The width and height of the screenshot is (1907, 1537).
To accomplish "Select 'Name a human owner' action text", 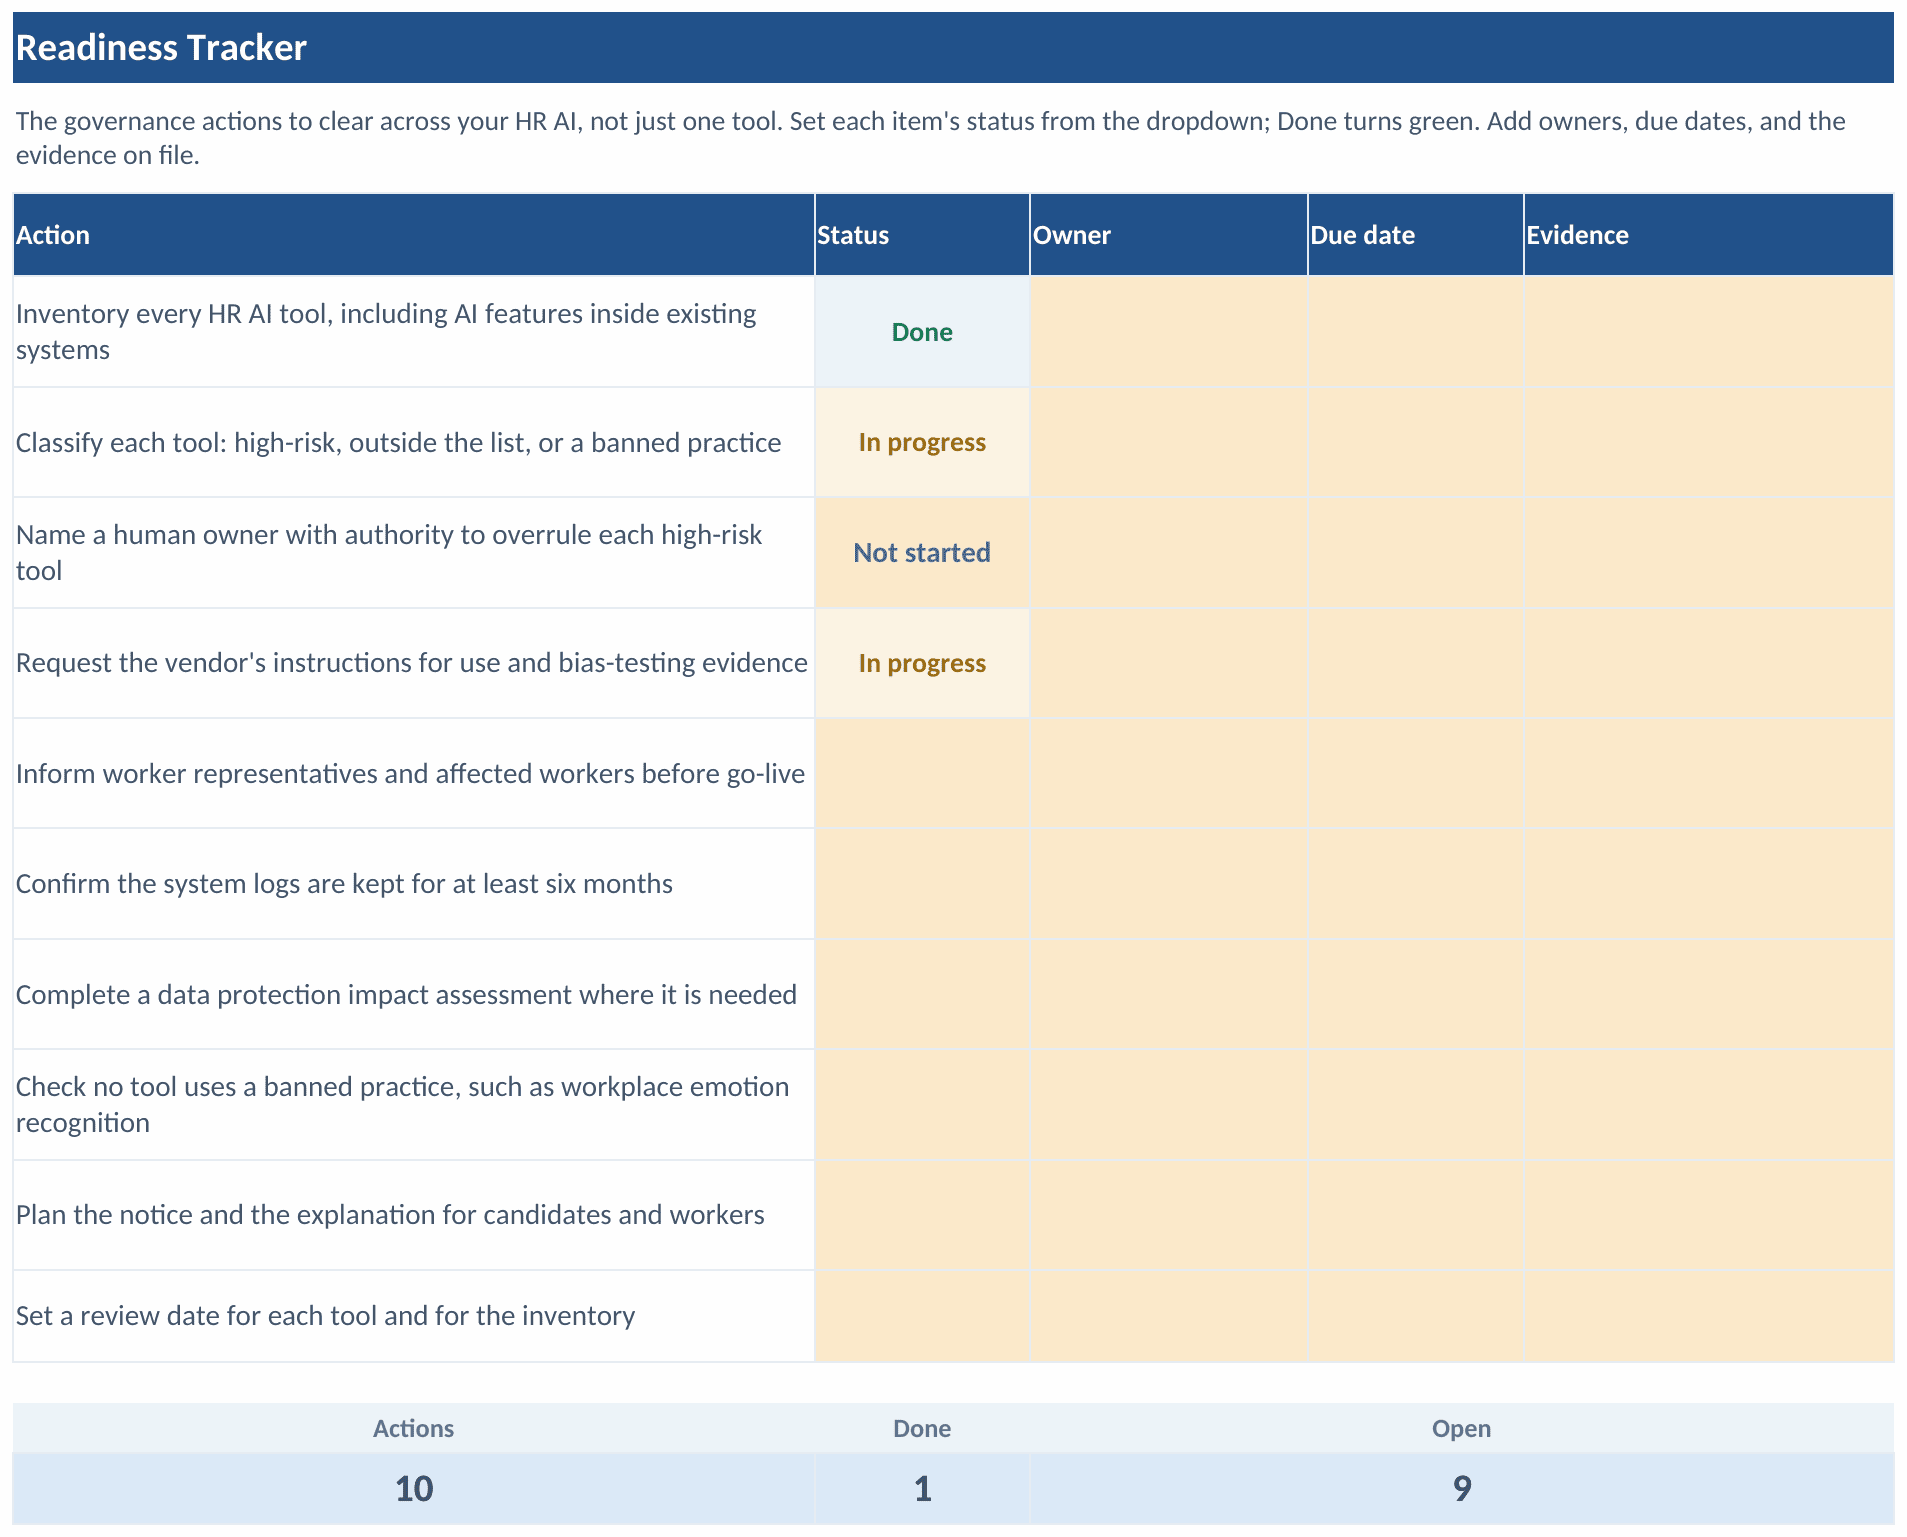I will pos(389,553).
